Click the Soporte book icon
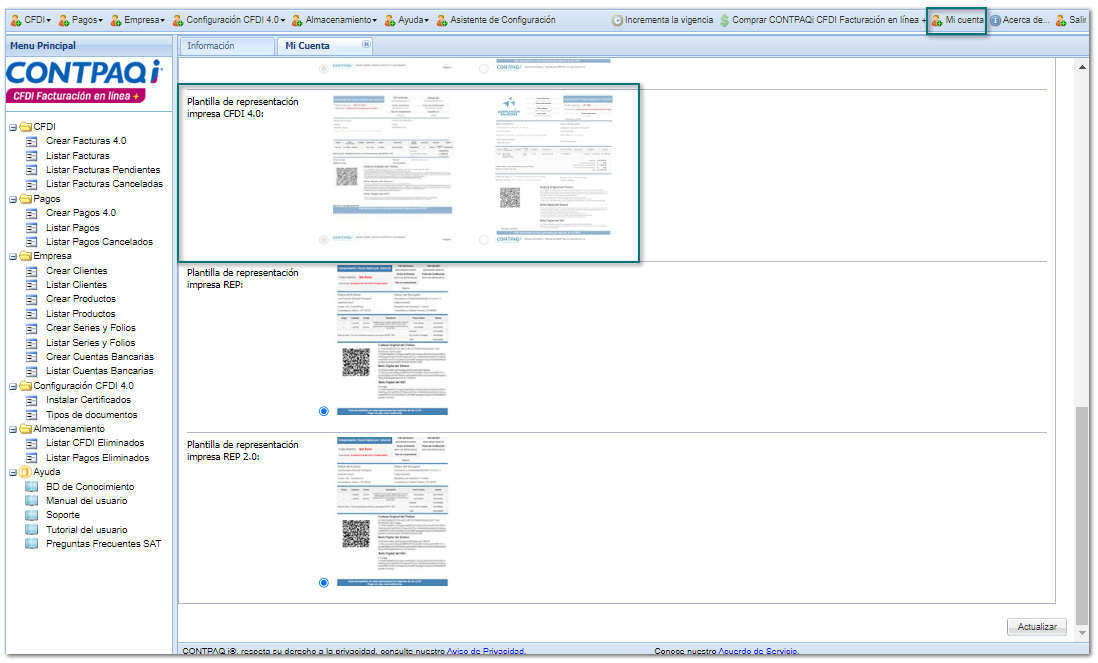This screenshot has height=663, width=1098. coord(32,515)
